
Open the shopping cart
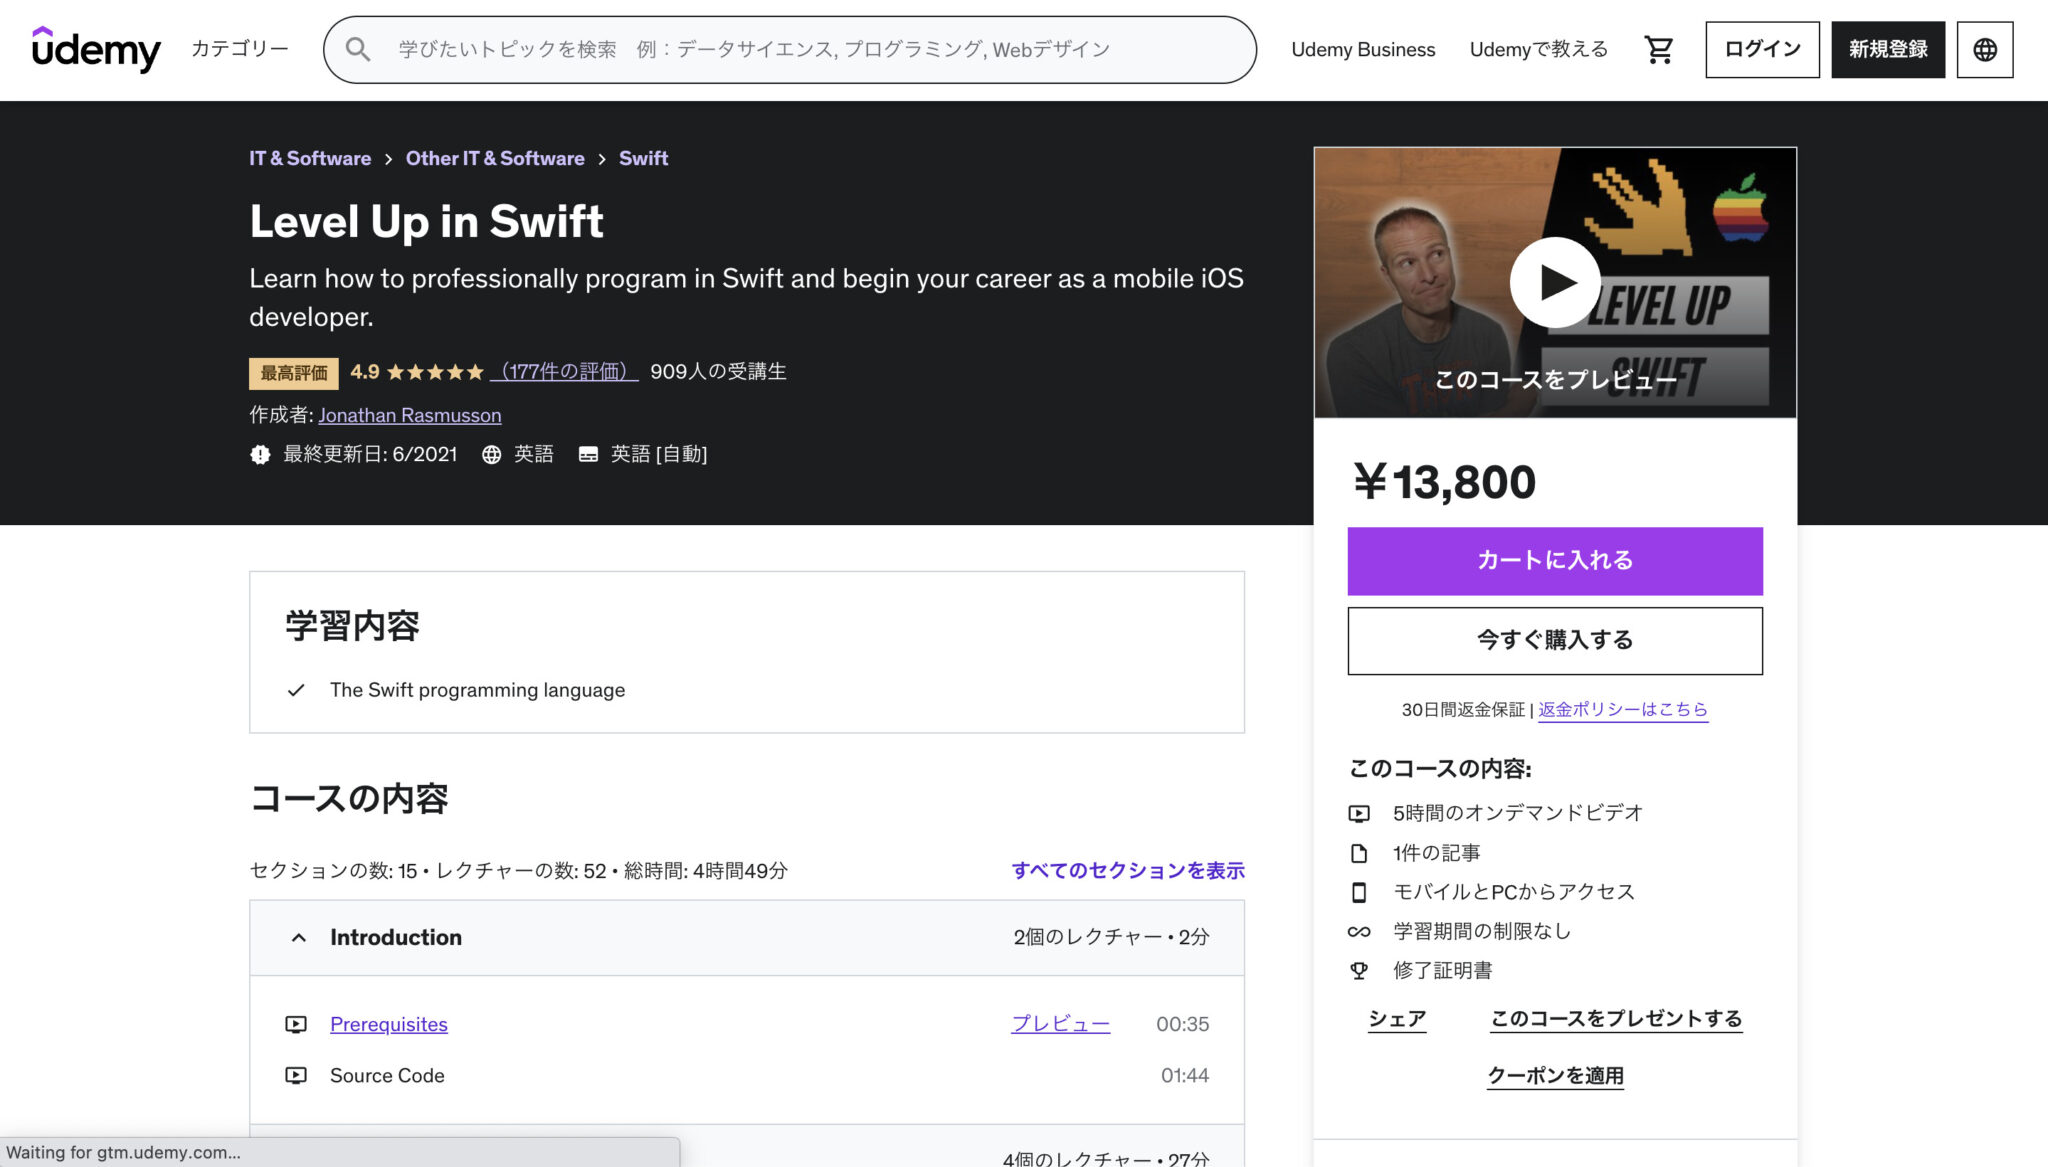click(x=1659, y=48)
